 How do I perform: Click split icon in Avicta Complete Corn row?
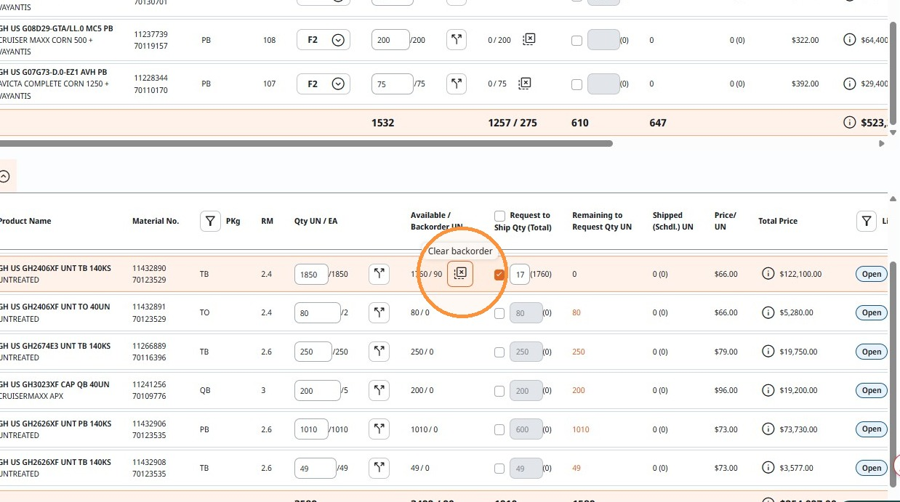pyautogui.click(x=456, y=84)
